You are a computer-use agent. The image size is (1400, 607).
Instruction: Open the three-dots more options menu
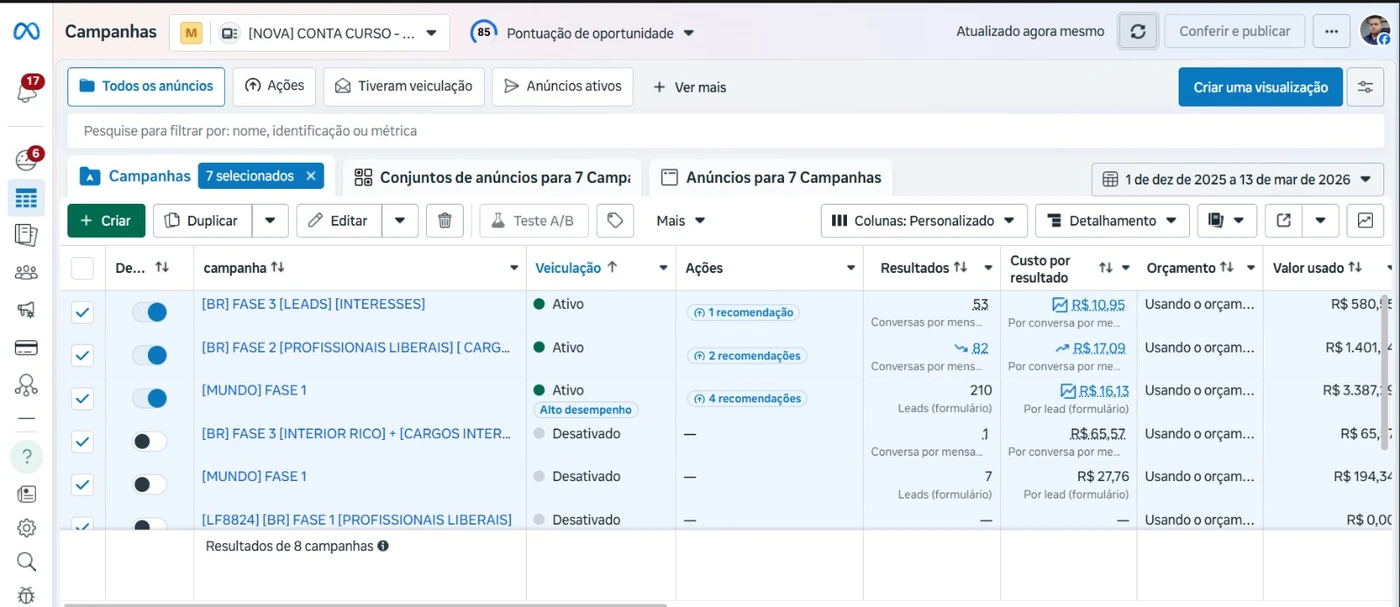tap(1331, 31)
